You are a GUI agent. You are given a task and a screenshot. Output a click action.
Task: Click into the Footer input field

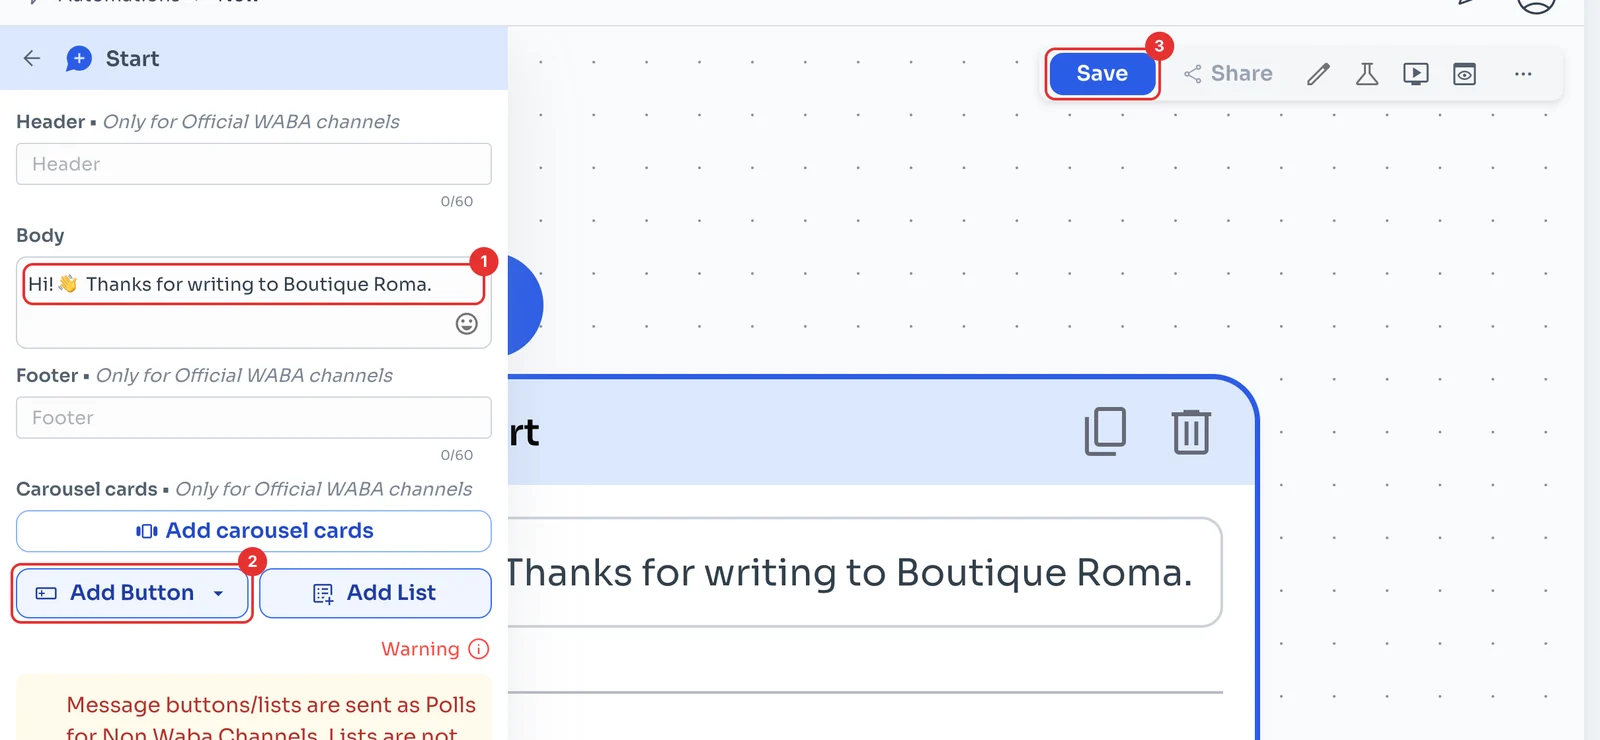click(254, 418)
